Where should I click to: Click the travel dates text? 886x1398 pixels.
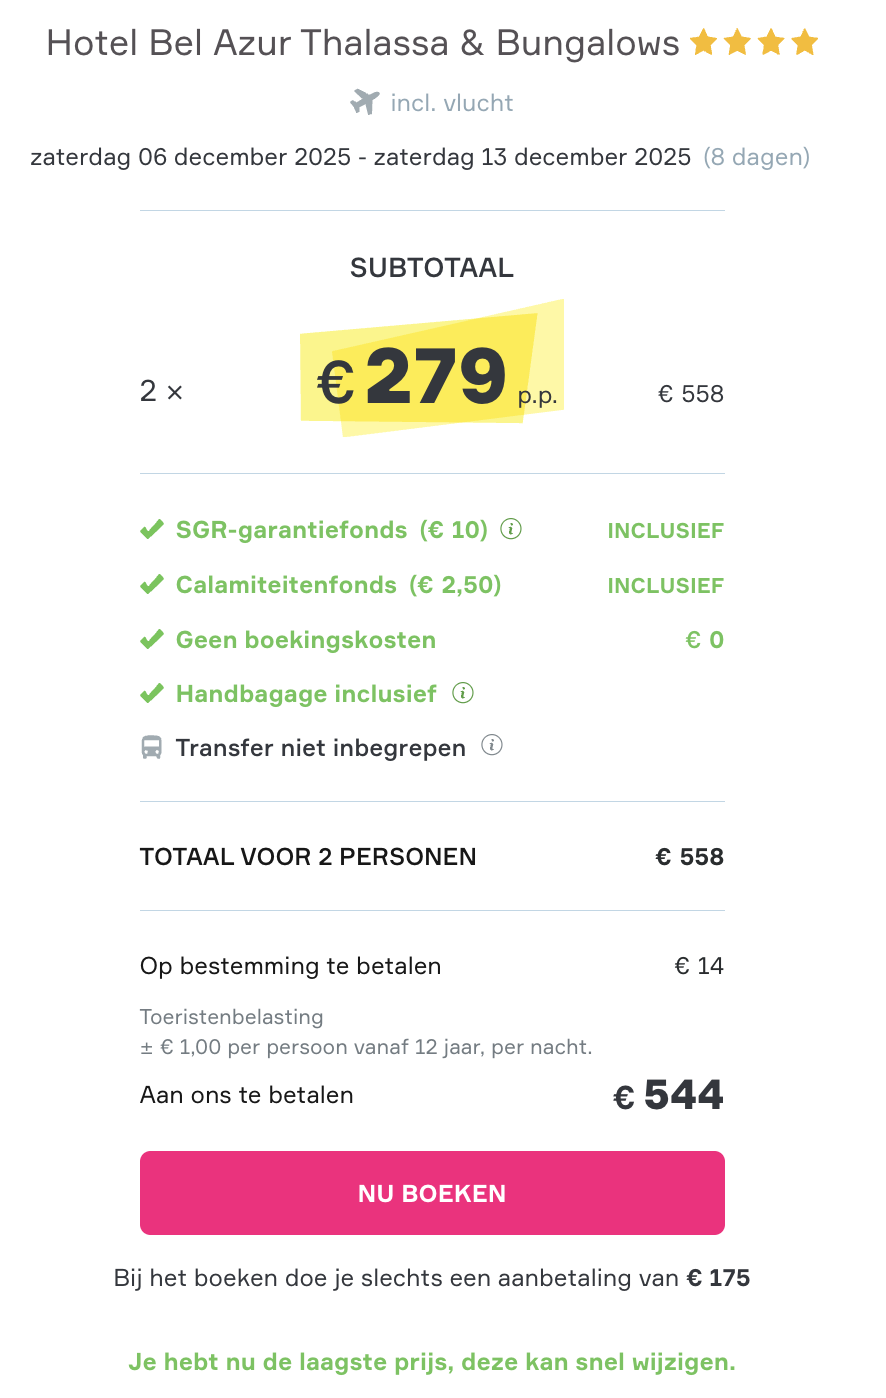(361, 157)
